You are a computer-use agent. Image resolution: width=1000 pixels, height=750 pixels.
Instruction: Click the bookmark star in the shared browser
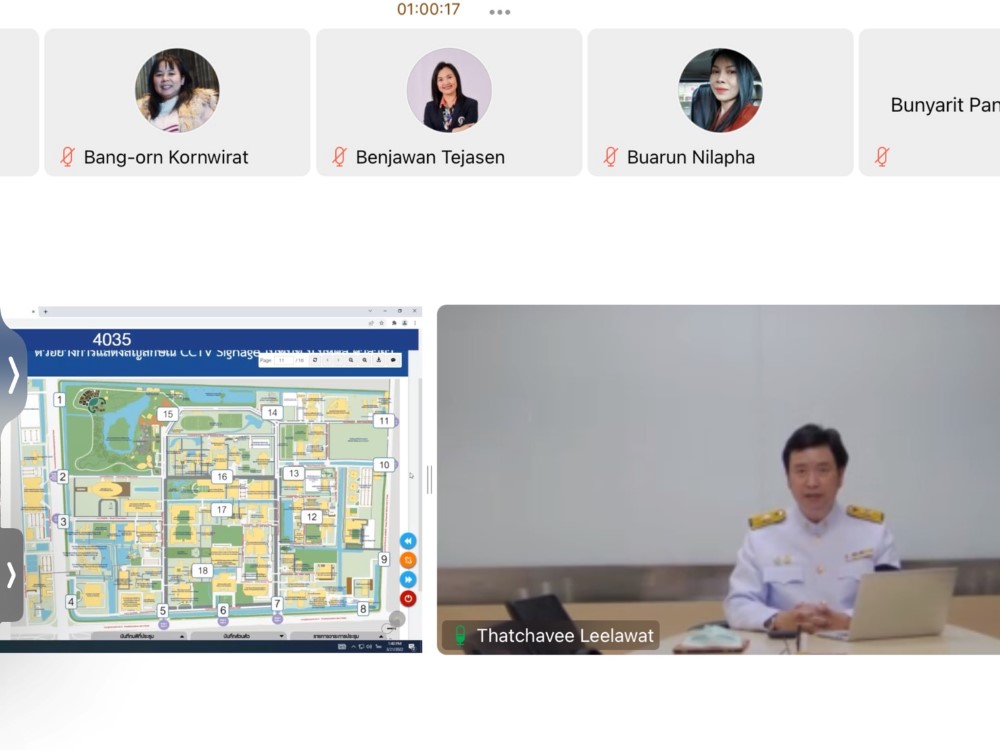(x=381, y=323)
